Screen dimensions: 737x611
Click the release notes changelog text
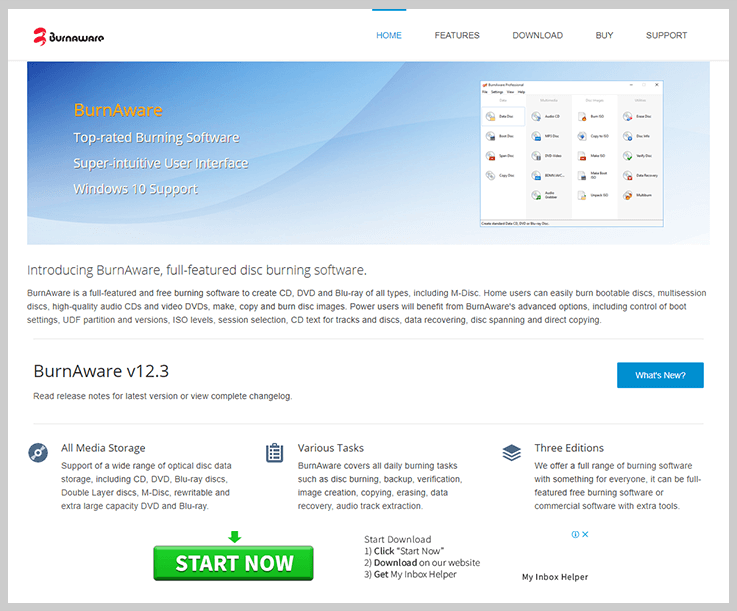click(x=163, y=396)
